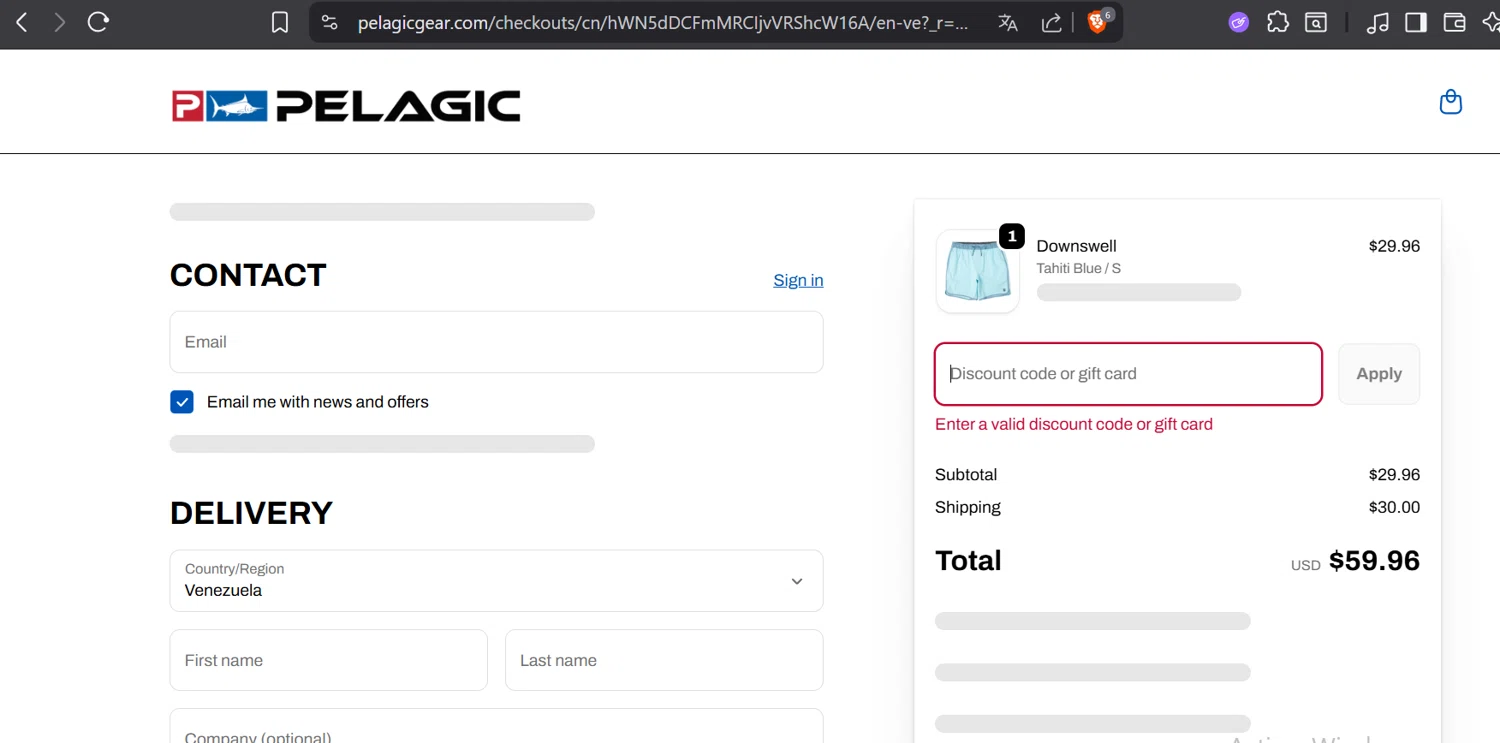Click the Downswell shorts thumbnail

click(x=977, y=271)
